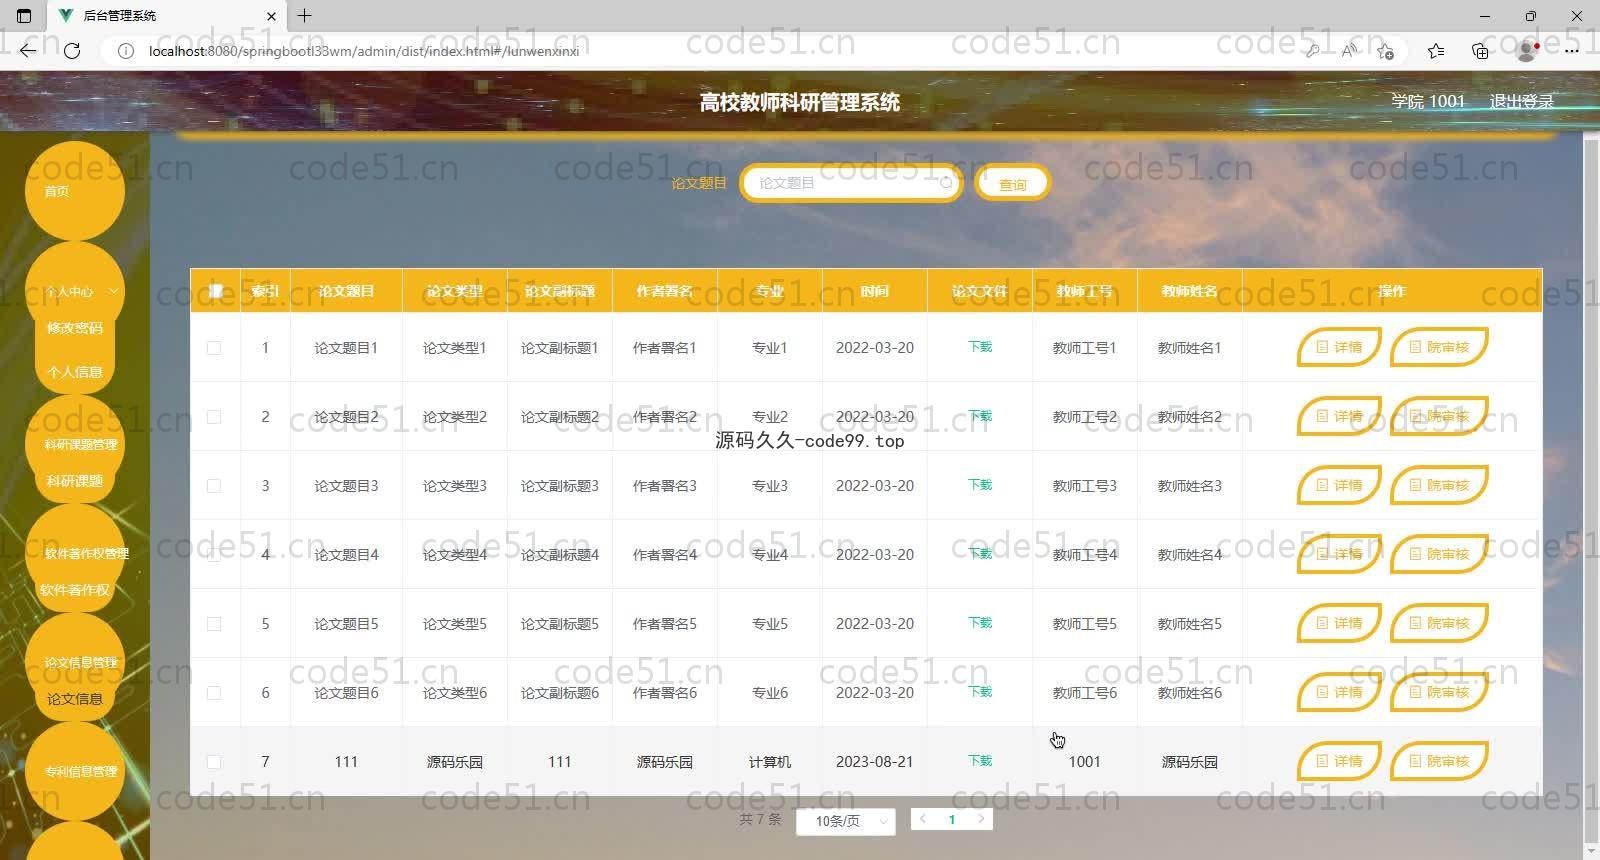Open the password key icon in address bar

1312,51
